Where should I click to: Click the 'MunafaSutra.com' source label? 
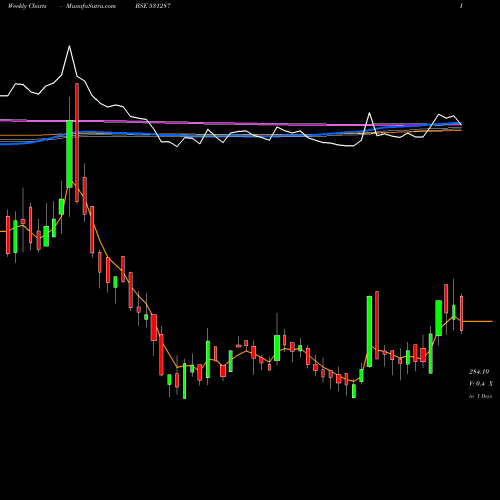(x=91, y=6)
